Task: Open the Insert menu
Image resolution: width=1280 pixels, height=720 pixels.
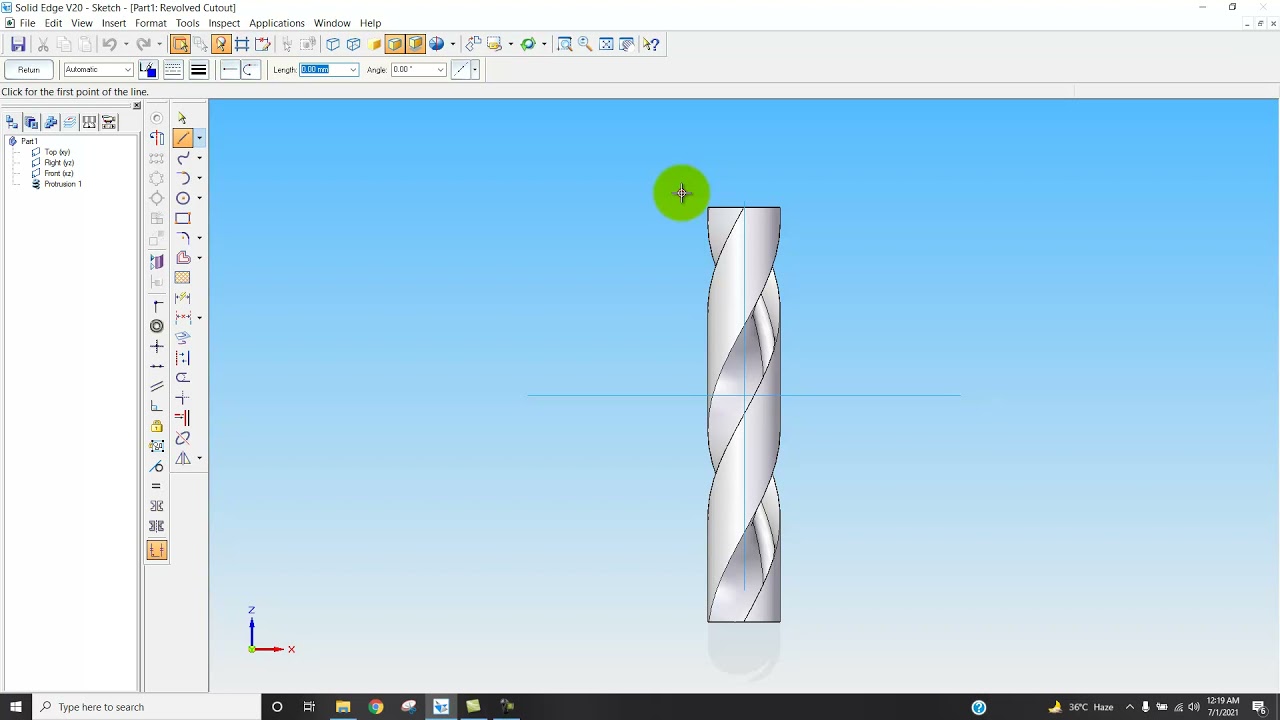Action: pyautogui.click(x=114, y=23)
